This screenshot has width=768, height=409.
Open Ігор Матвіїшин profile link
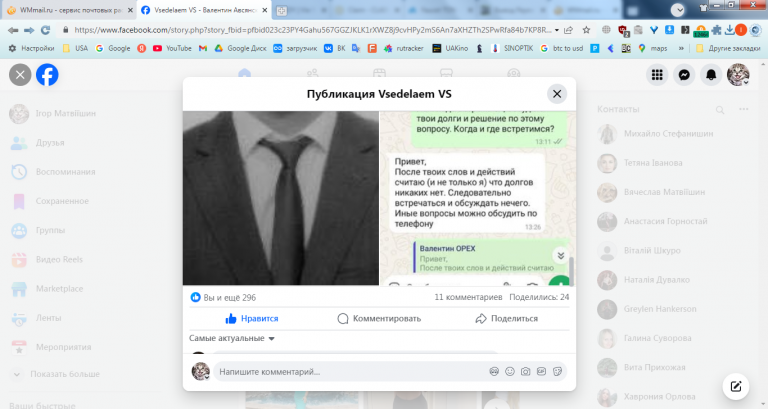pyautogui.click(x=66, y=114)
